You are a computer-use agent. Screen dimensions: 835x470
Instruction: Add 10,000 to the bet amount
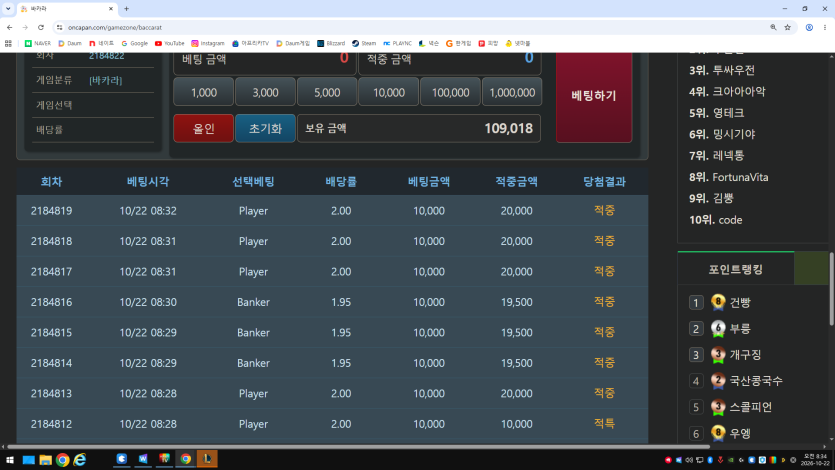click(389, 92)
